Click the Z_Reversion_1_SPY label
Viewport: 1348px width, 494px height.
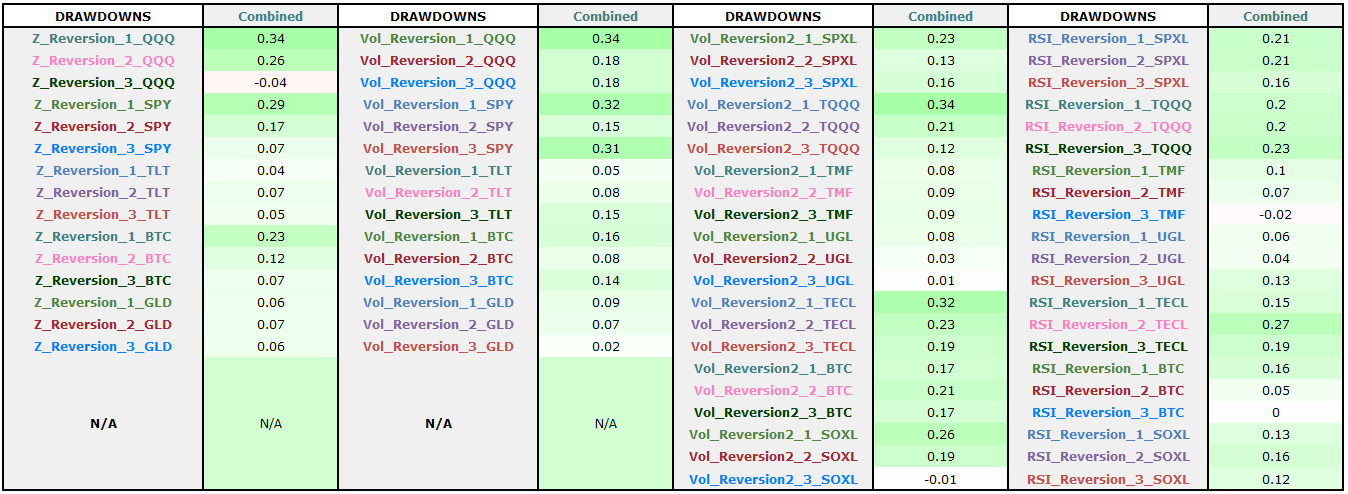pos(103,104)
